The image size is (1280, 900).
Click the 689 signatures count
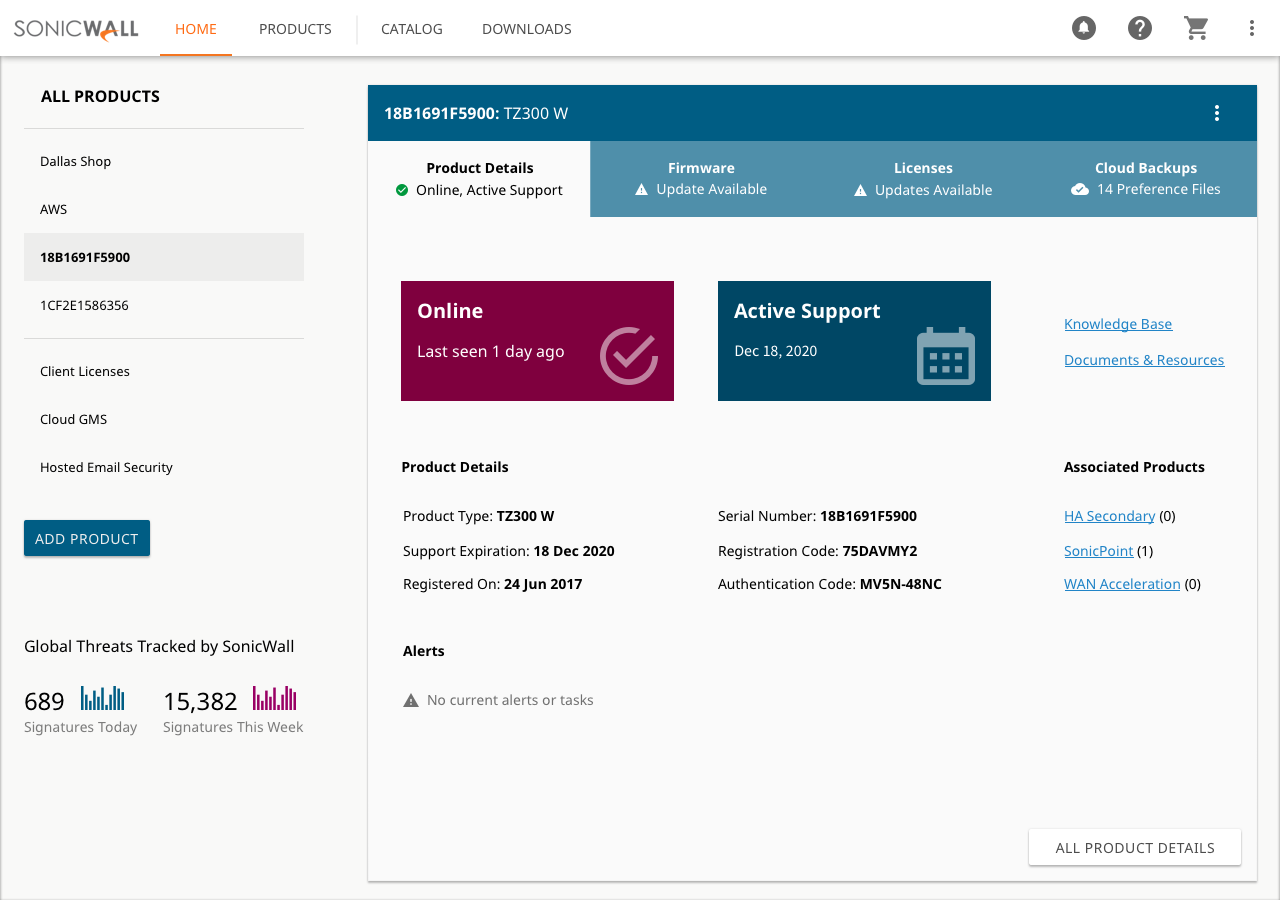pos(44,701)
